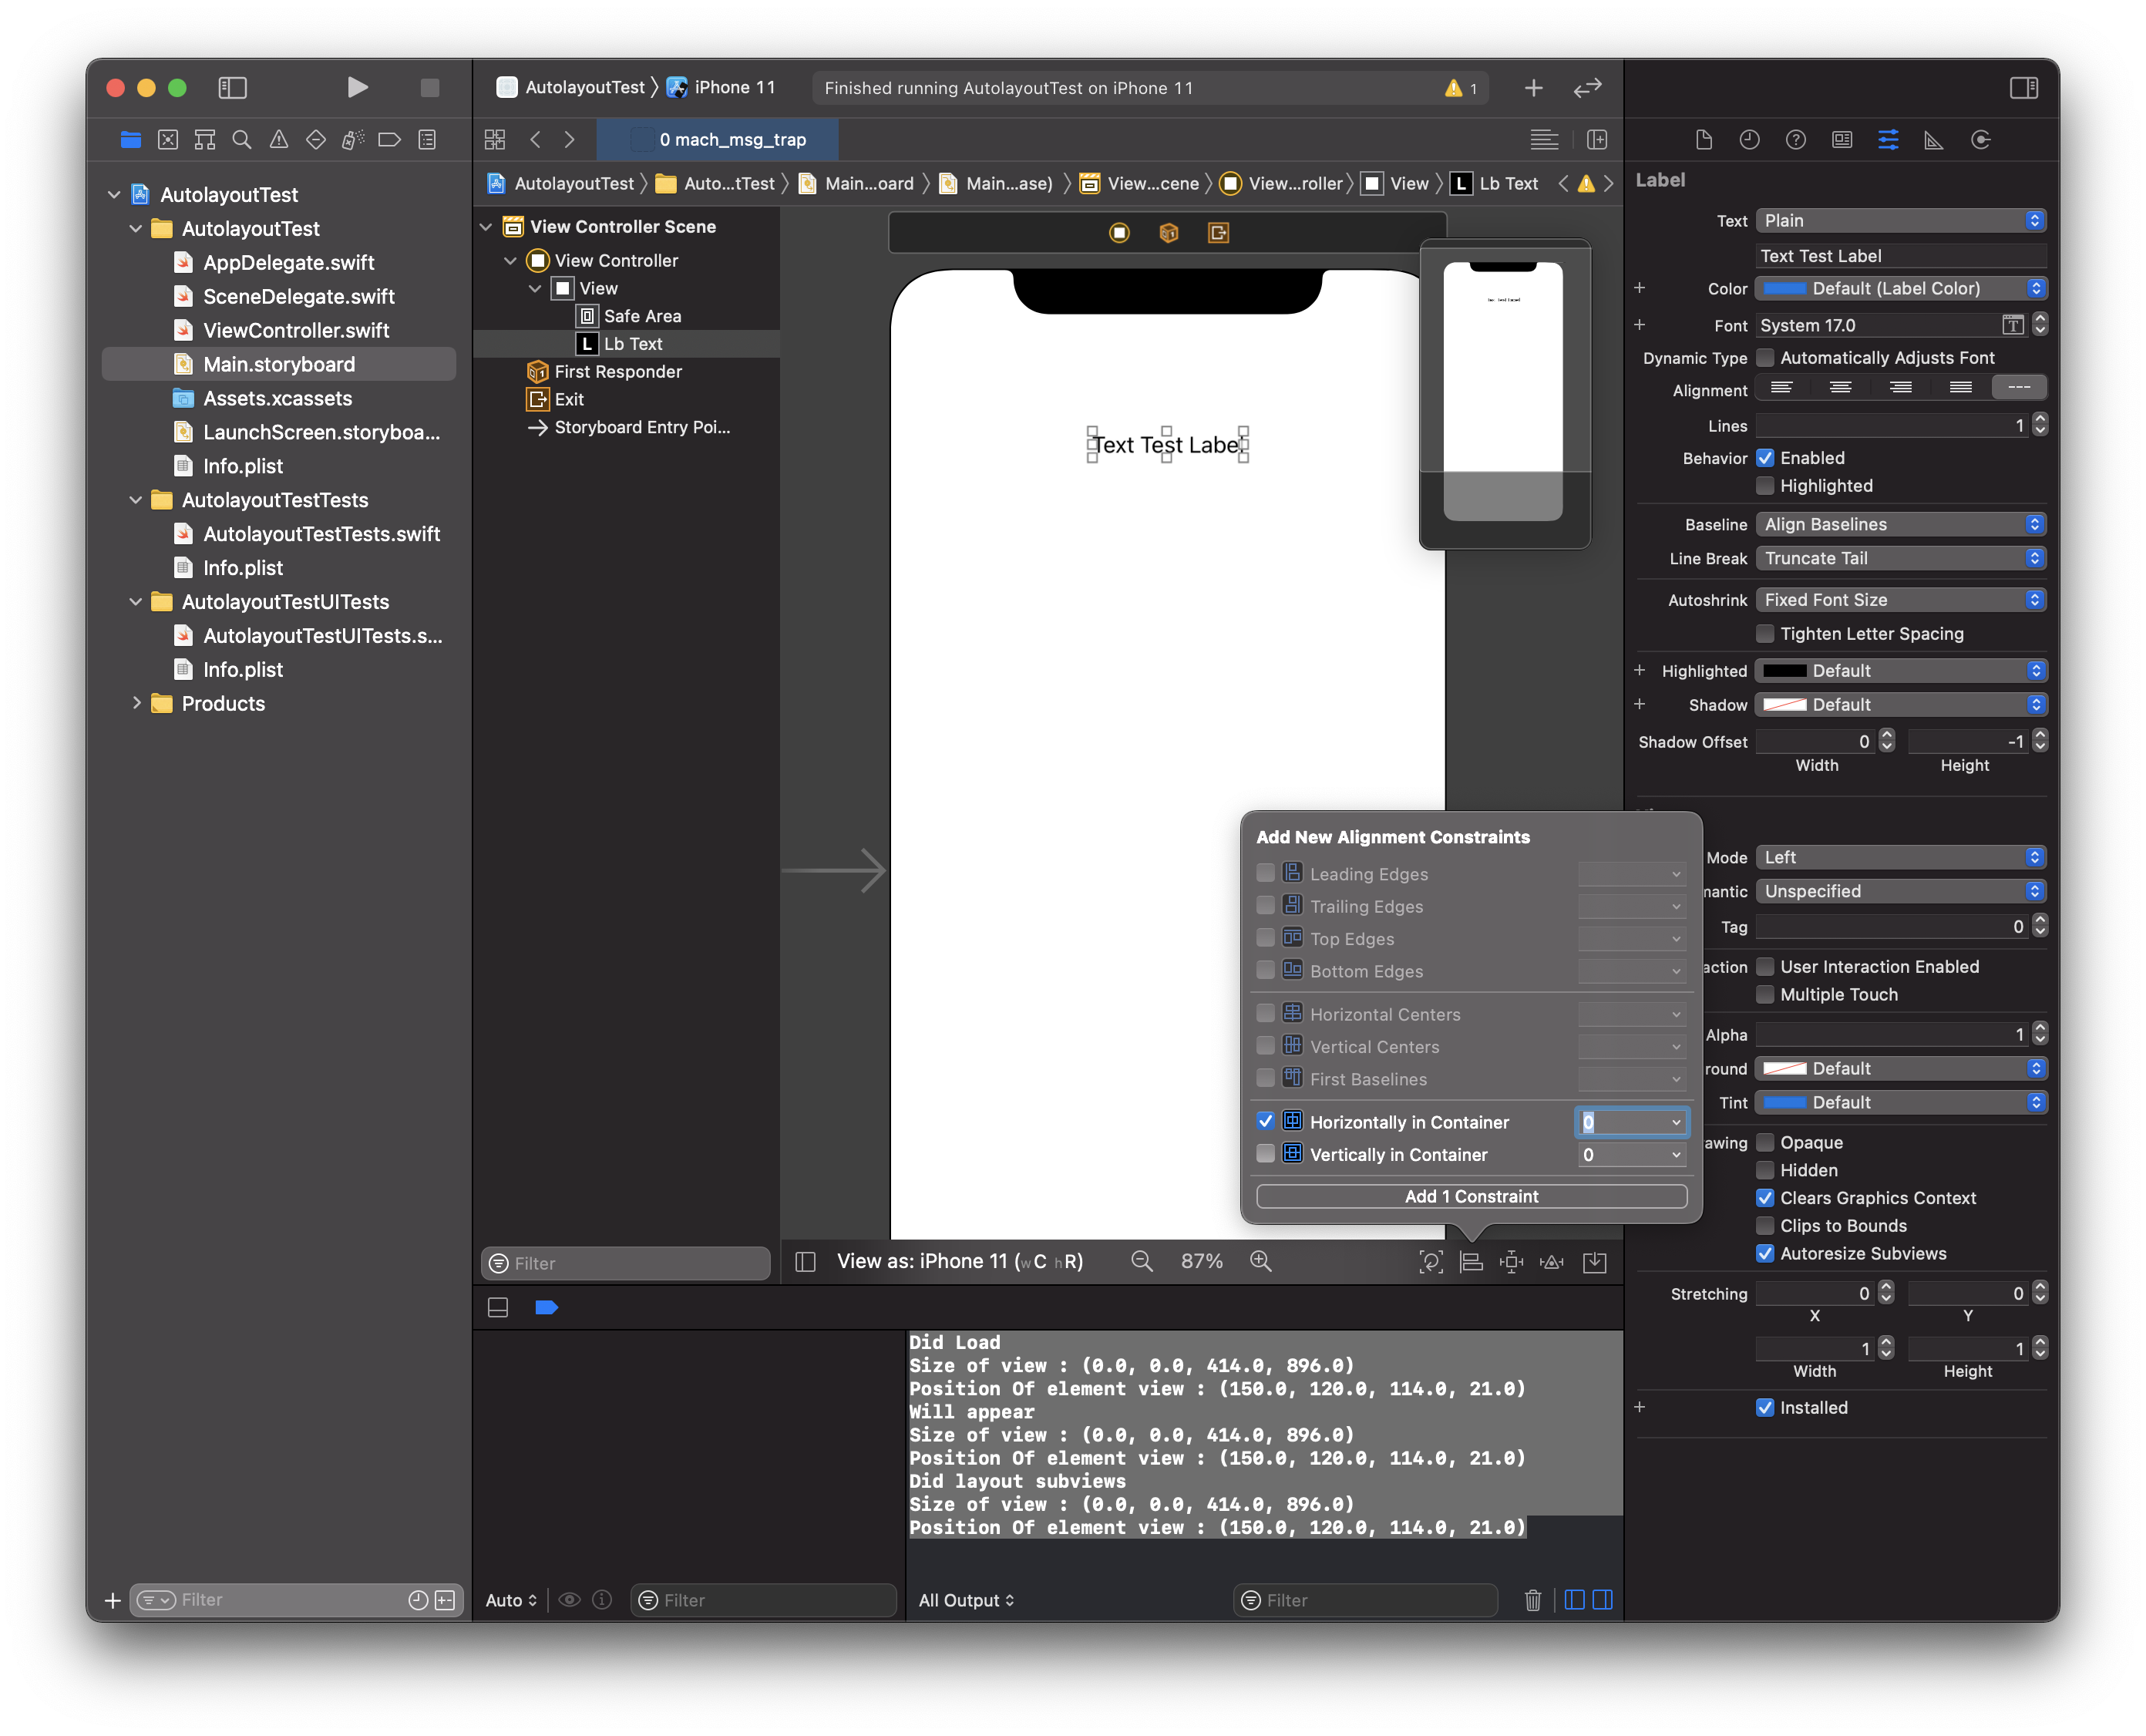2146x1736 pixels.
Task: Click View as: iPhone 11 button
Action: 959,1262
